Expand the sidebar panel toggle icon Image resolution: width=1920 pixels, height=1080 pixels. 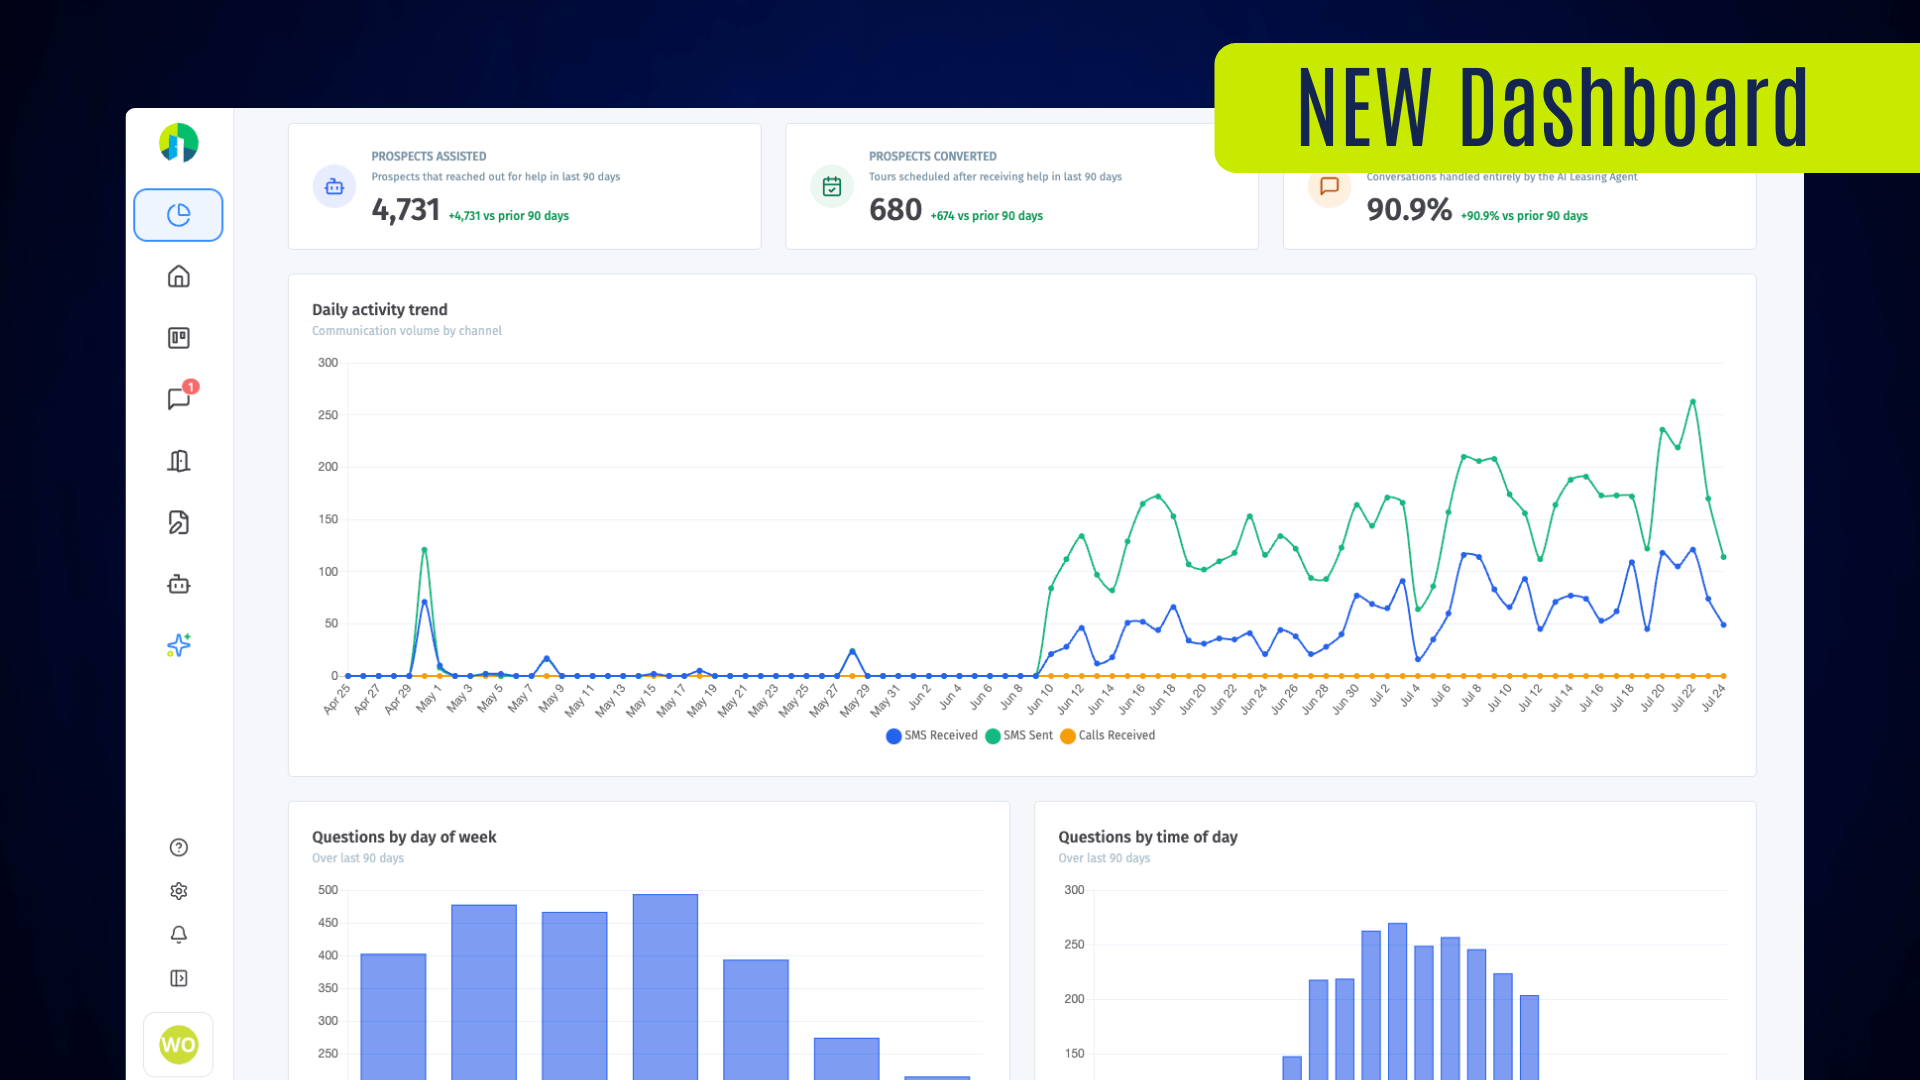pyautogui.click(x=178, y=978)
